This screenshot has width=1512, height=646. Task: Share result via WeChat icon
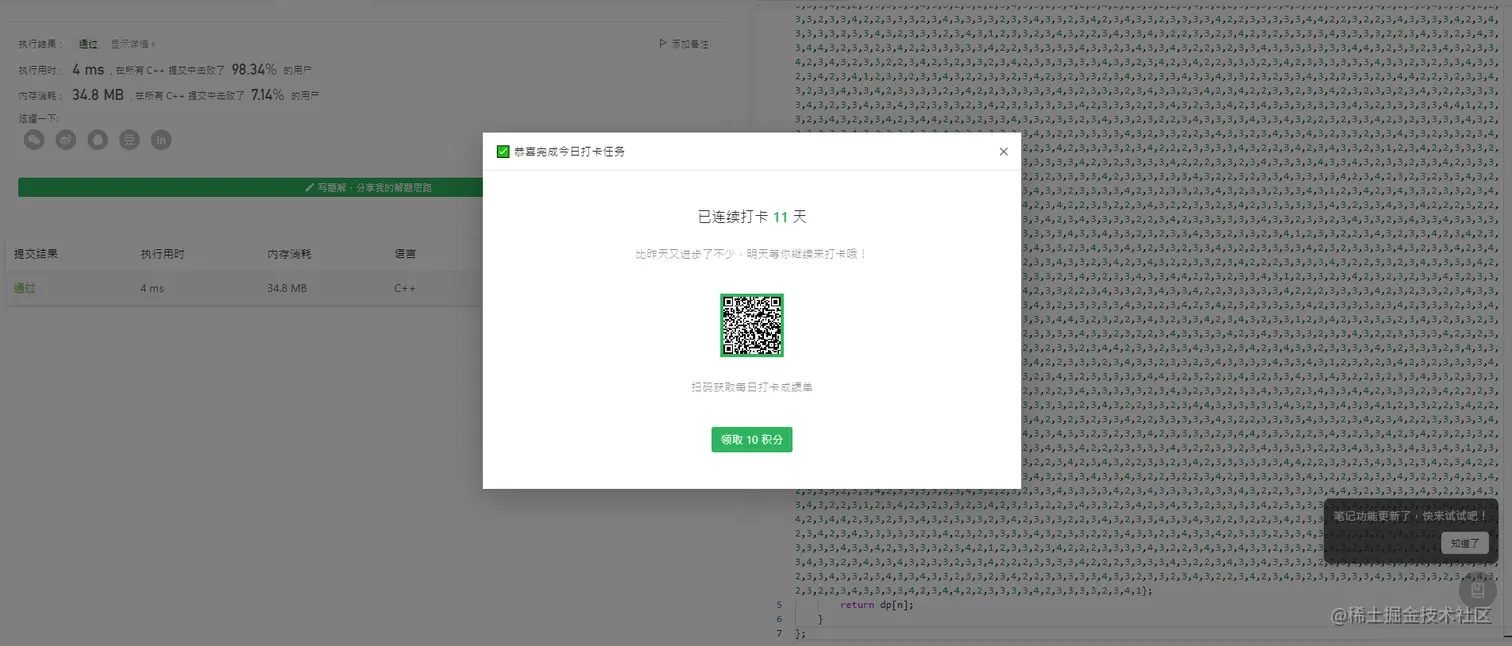tap(34, 140)
